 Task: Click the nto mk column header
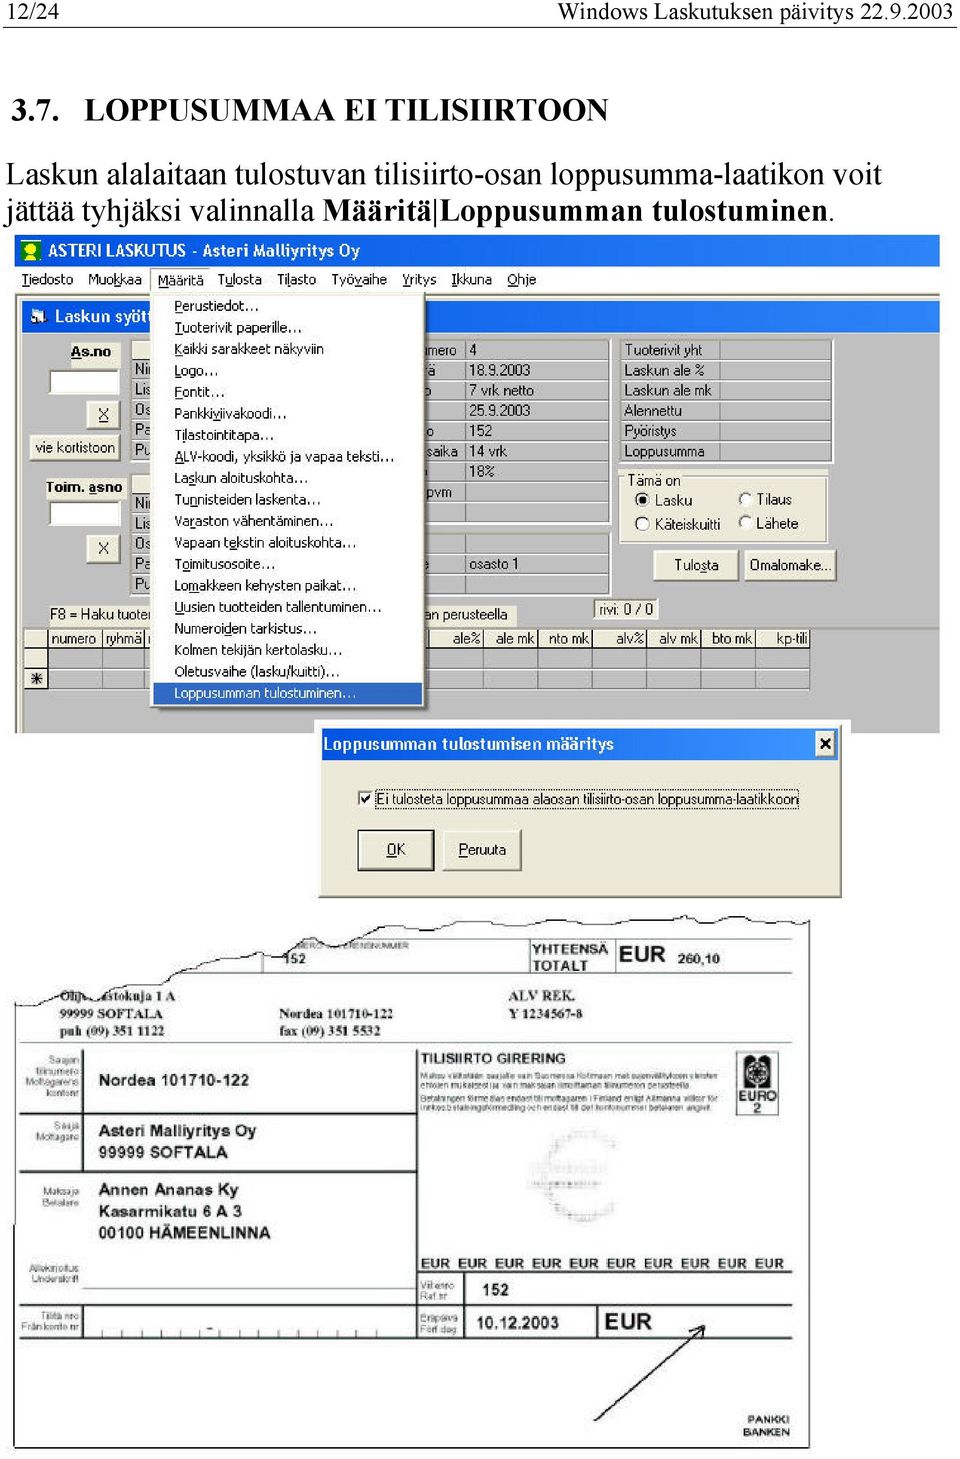[568, 639]
